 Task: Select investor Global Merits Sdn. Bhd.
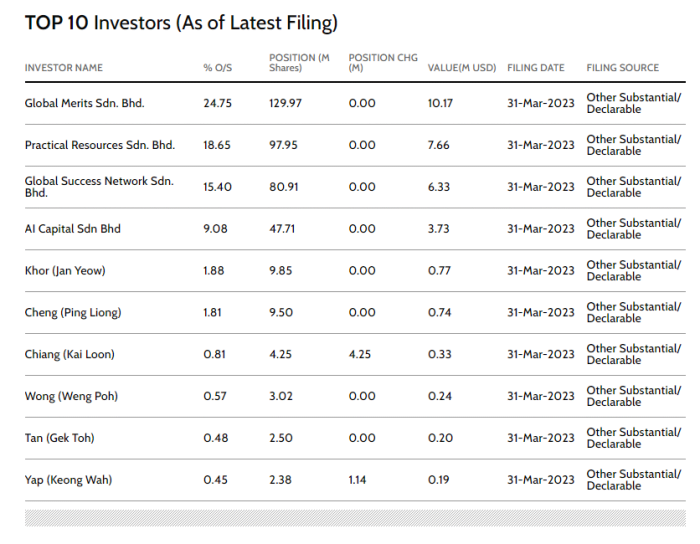coord(84,103)
